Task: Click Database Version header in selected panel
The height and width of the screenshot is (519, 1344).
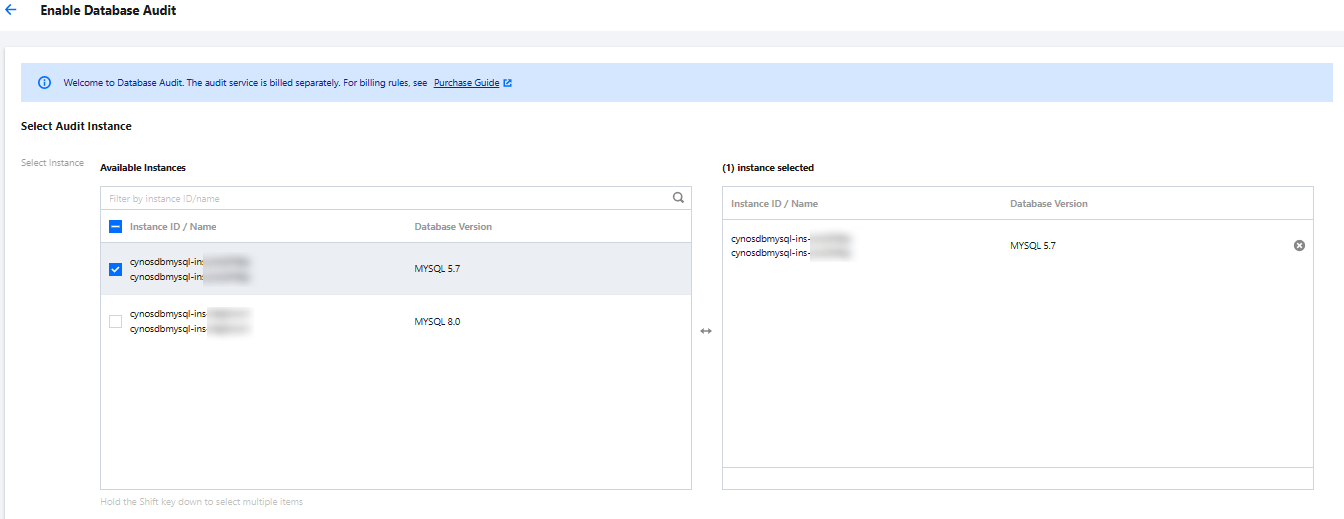Action: pyautogui.click(x=1048, y=204)
